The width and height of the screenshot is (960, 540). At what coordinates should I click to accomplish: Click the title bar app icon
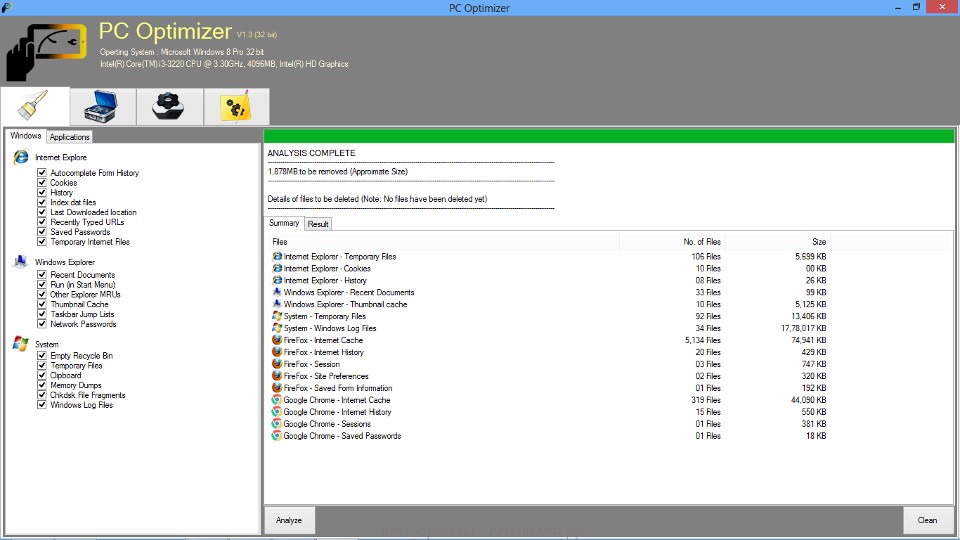coord(7,7)
